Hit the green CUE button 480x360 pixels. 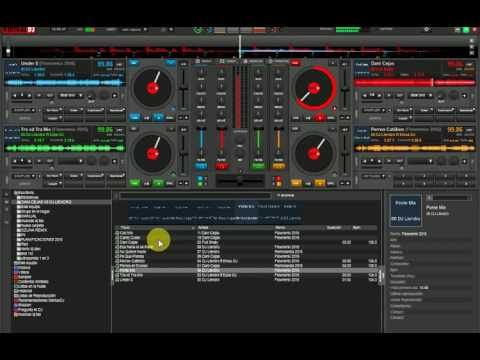pyautogui.click(x=135, y=183)
